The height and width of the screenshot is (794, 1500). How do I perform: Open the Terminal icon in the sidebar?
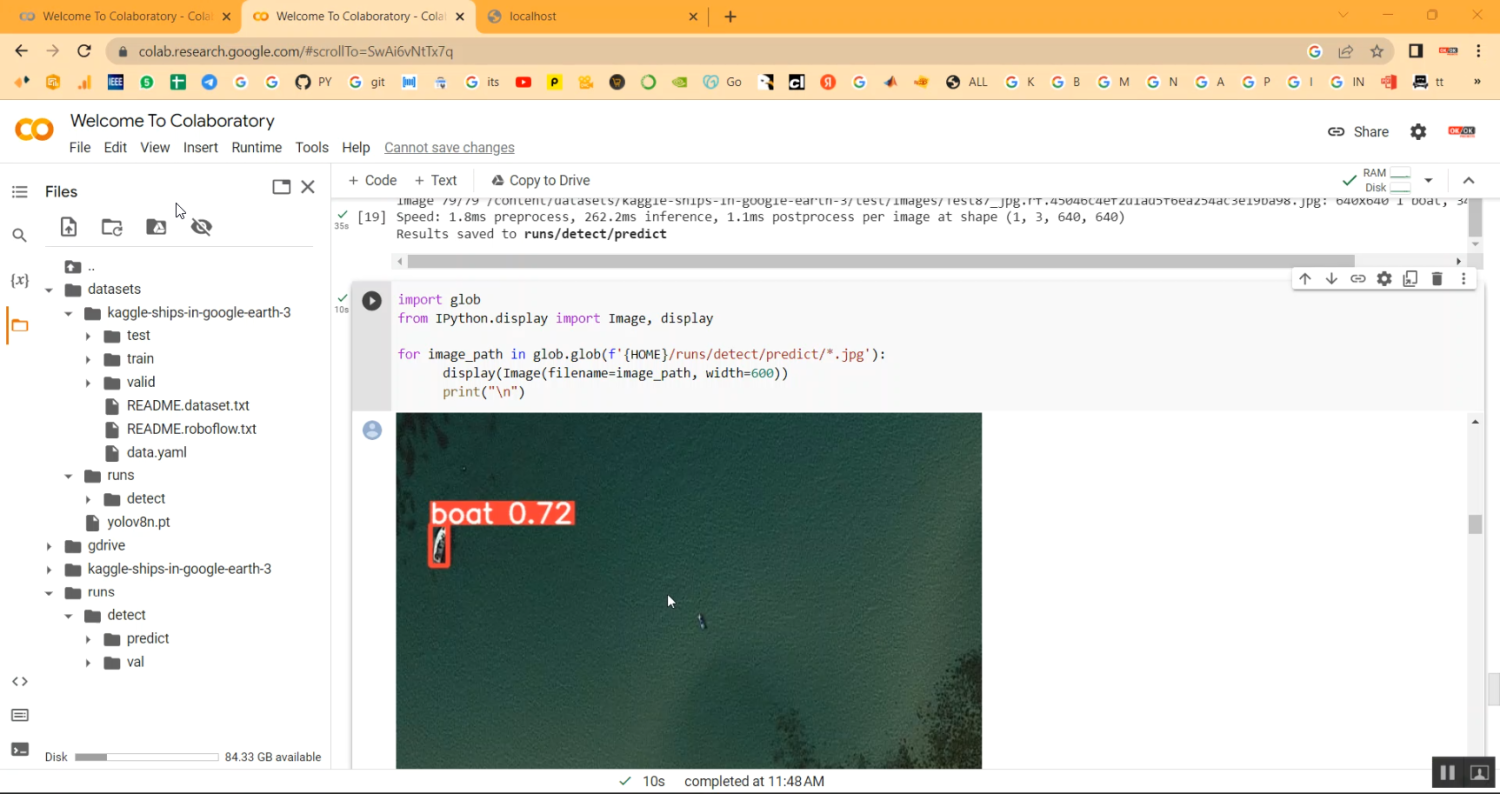(19, 749)
